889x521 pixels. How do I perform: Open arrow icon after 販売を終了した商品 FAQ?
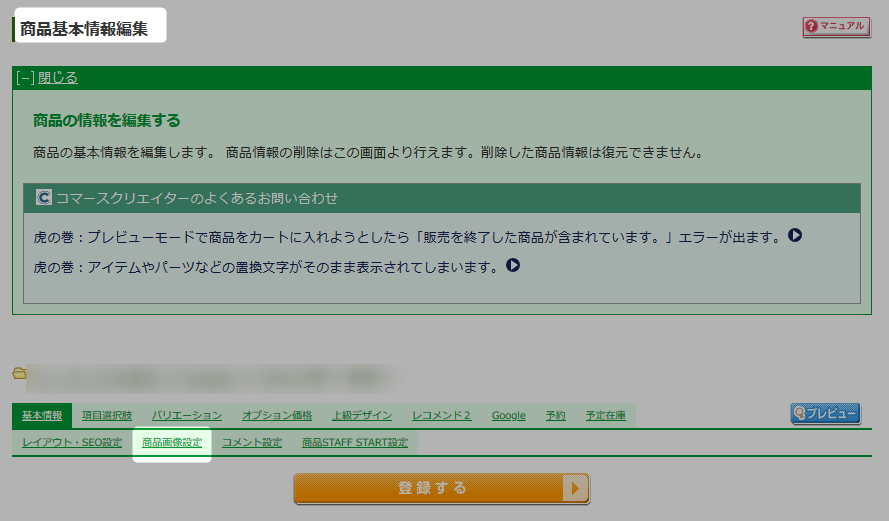click(795, 235)
